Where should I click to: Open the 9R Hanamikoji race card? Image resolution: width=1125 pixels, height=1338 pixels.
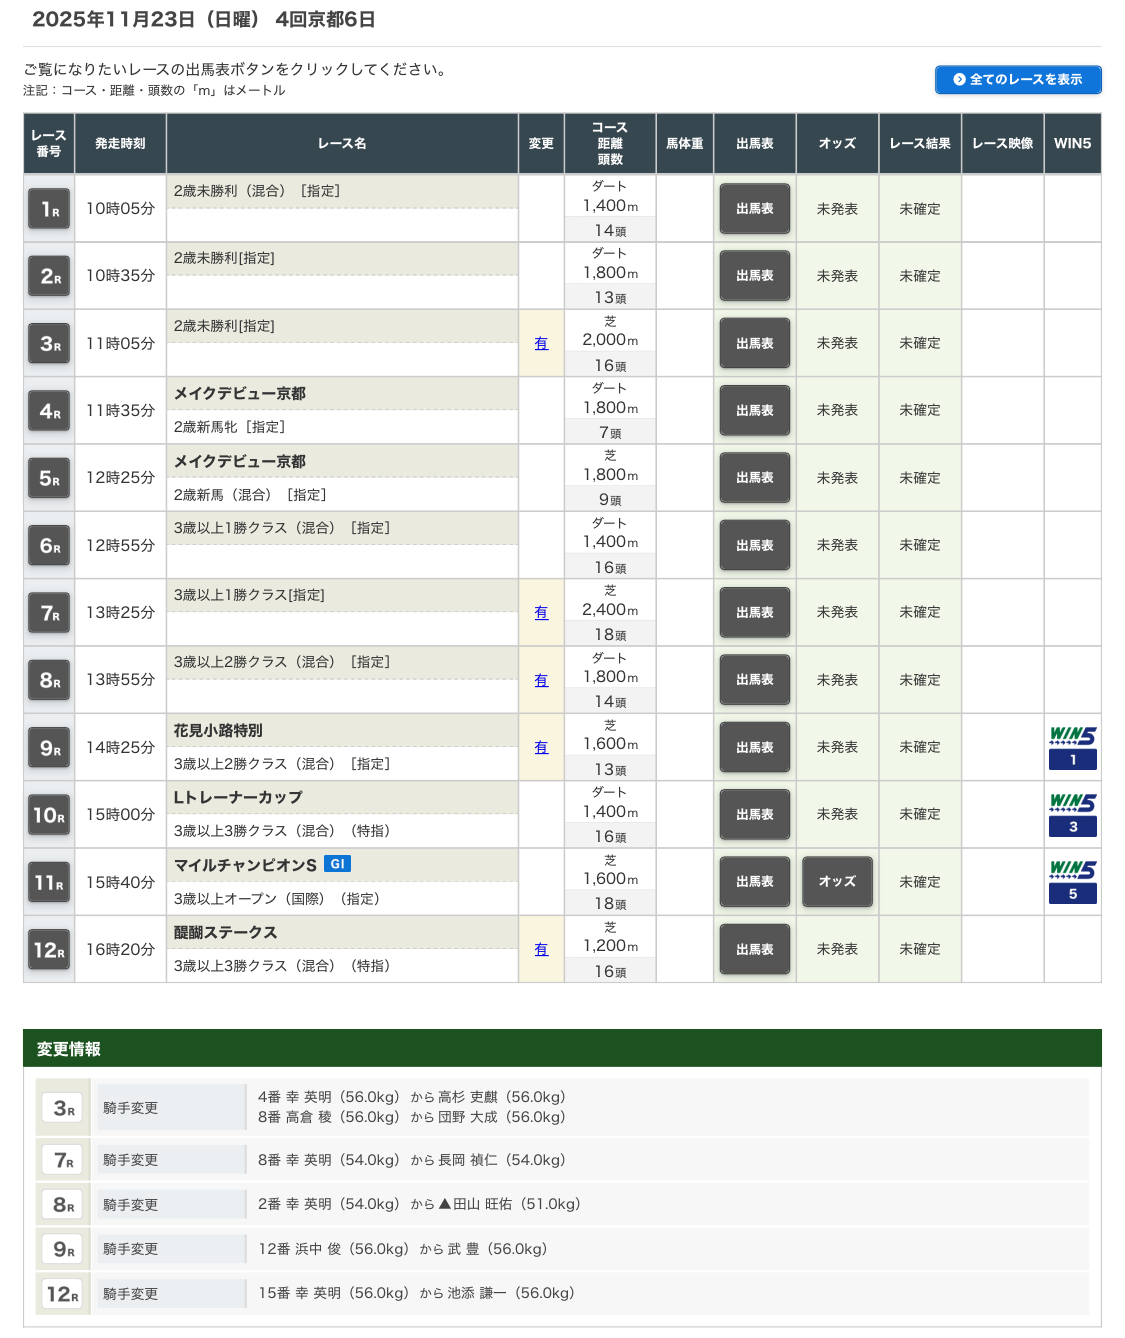[x=755, y=748]
